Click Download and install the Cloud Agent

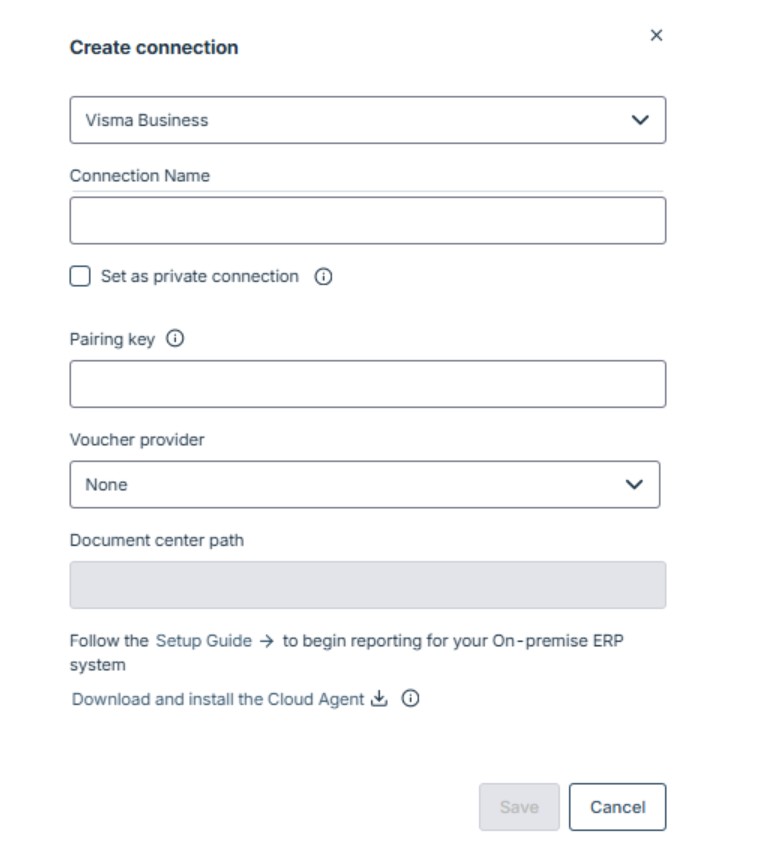pyautogui.click(x=217, y=700)
